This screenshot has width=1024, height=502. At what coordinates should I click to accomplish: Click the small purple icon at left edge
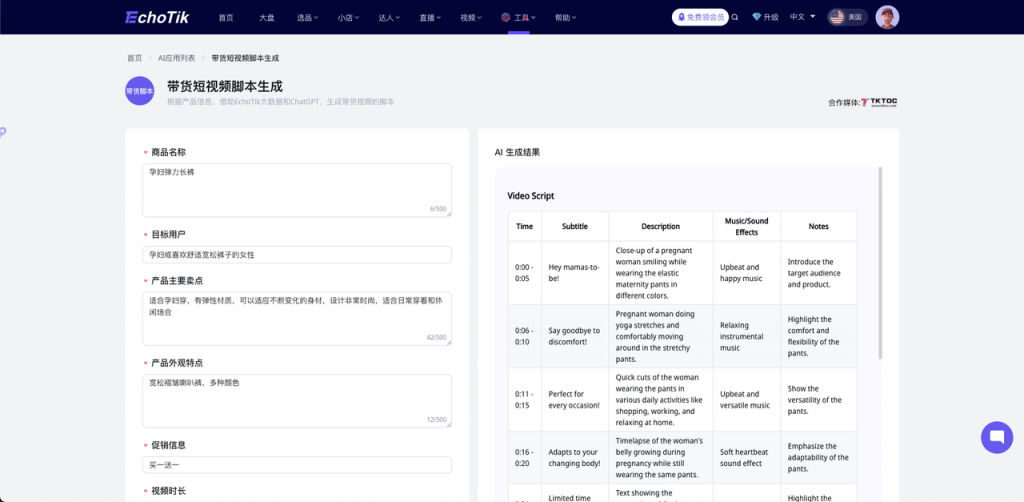tap(3, 131)
